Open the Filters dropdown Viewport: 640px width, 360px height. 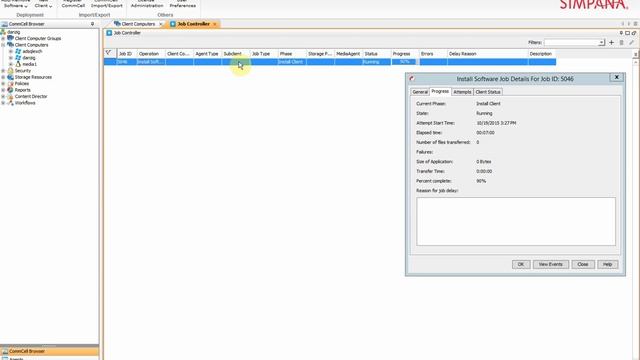click(601, 42)
